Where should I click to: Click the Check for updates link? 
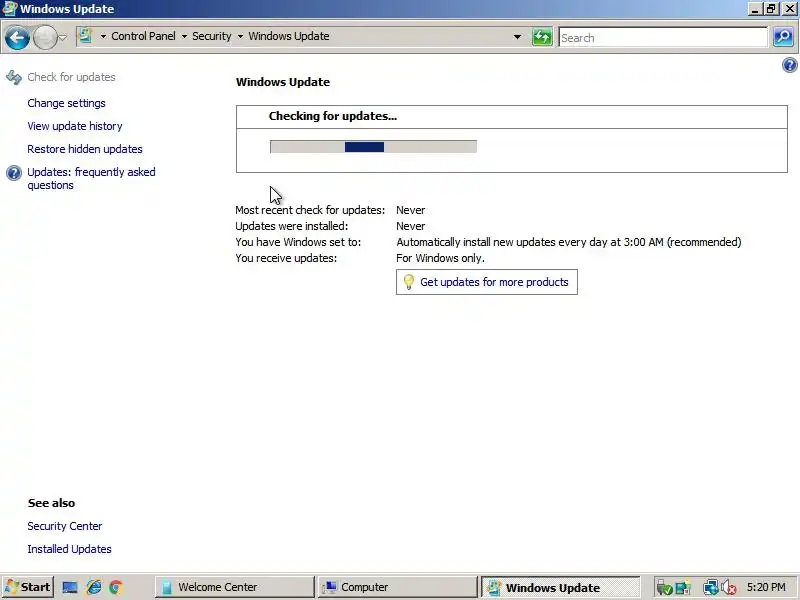[71, 77]
